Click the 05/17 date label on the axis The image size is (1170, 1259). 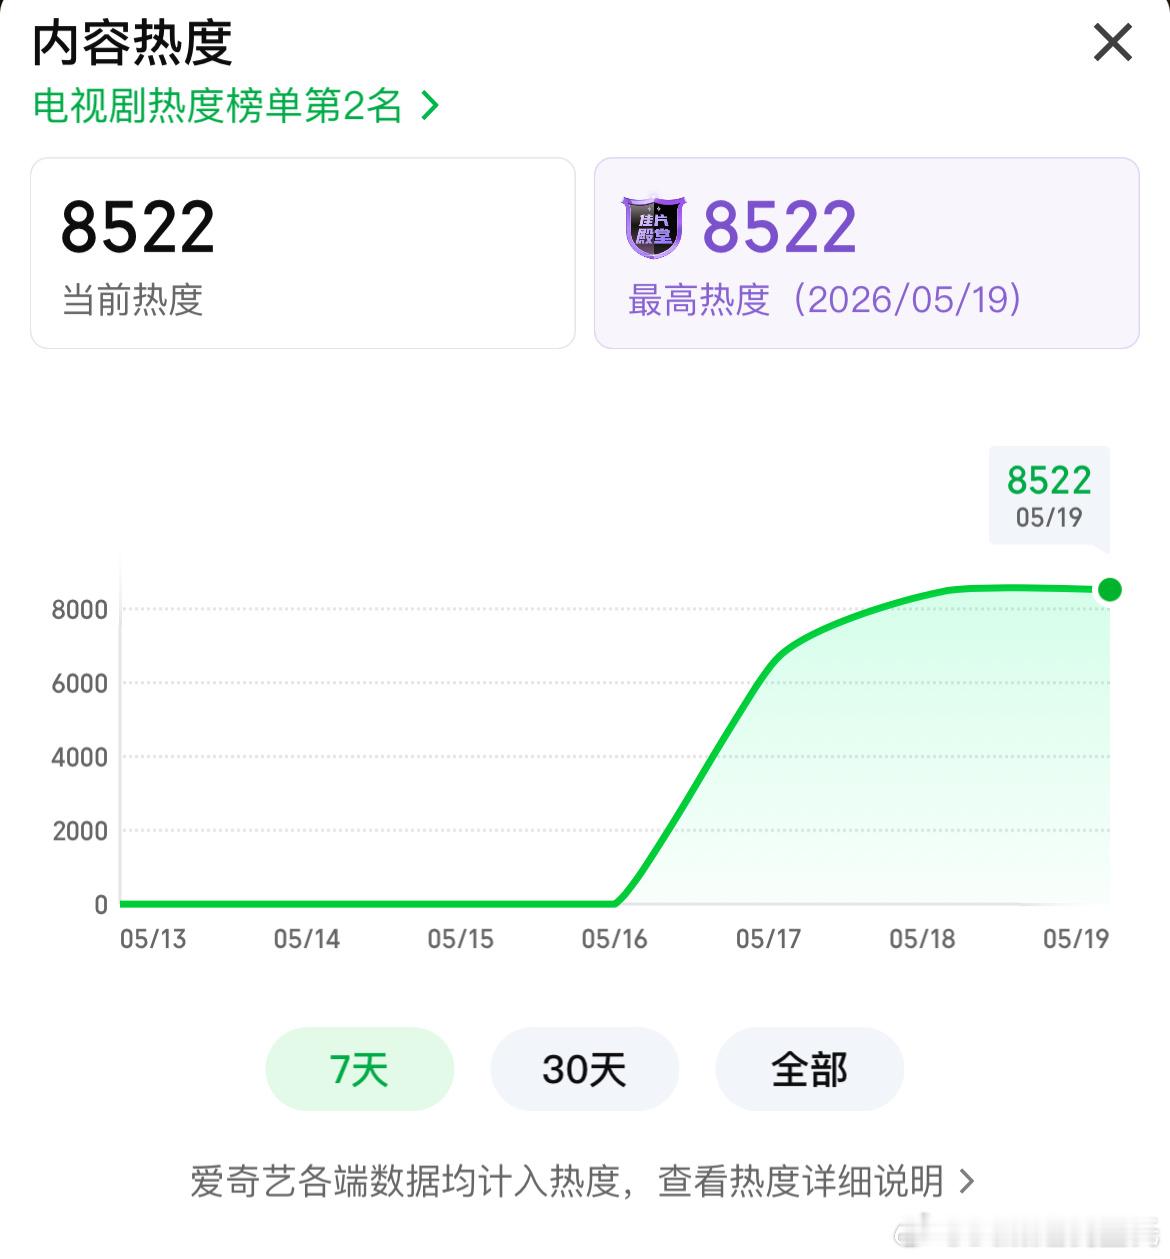[x=768, y=939]
